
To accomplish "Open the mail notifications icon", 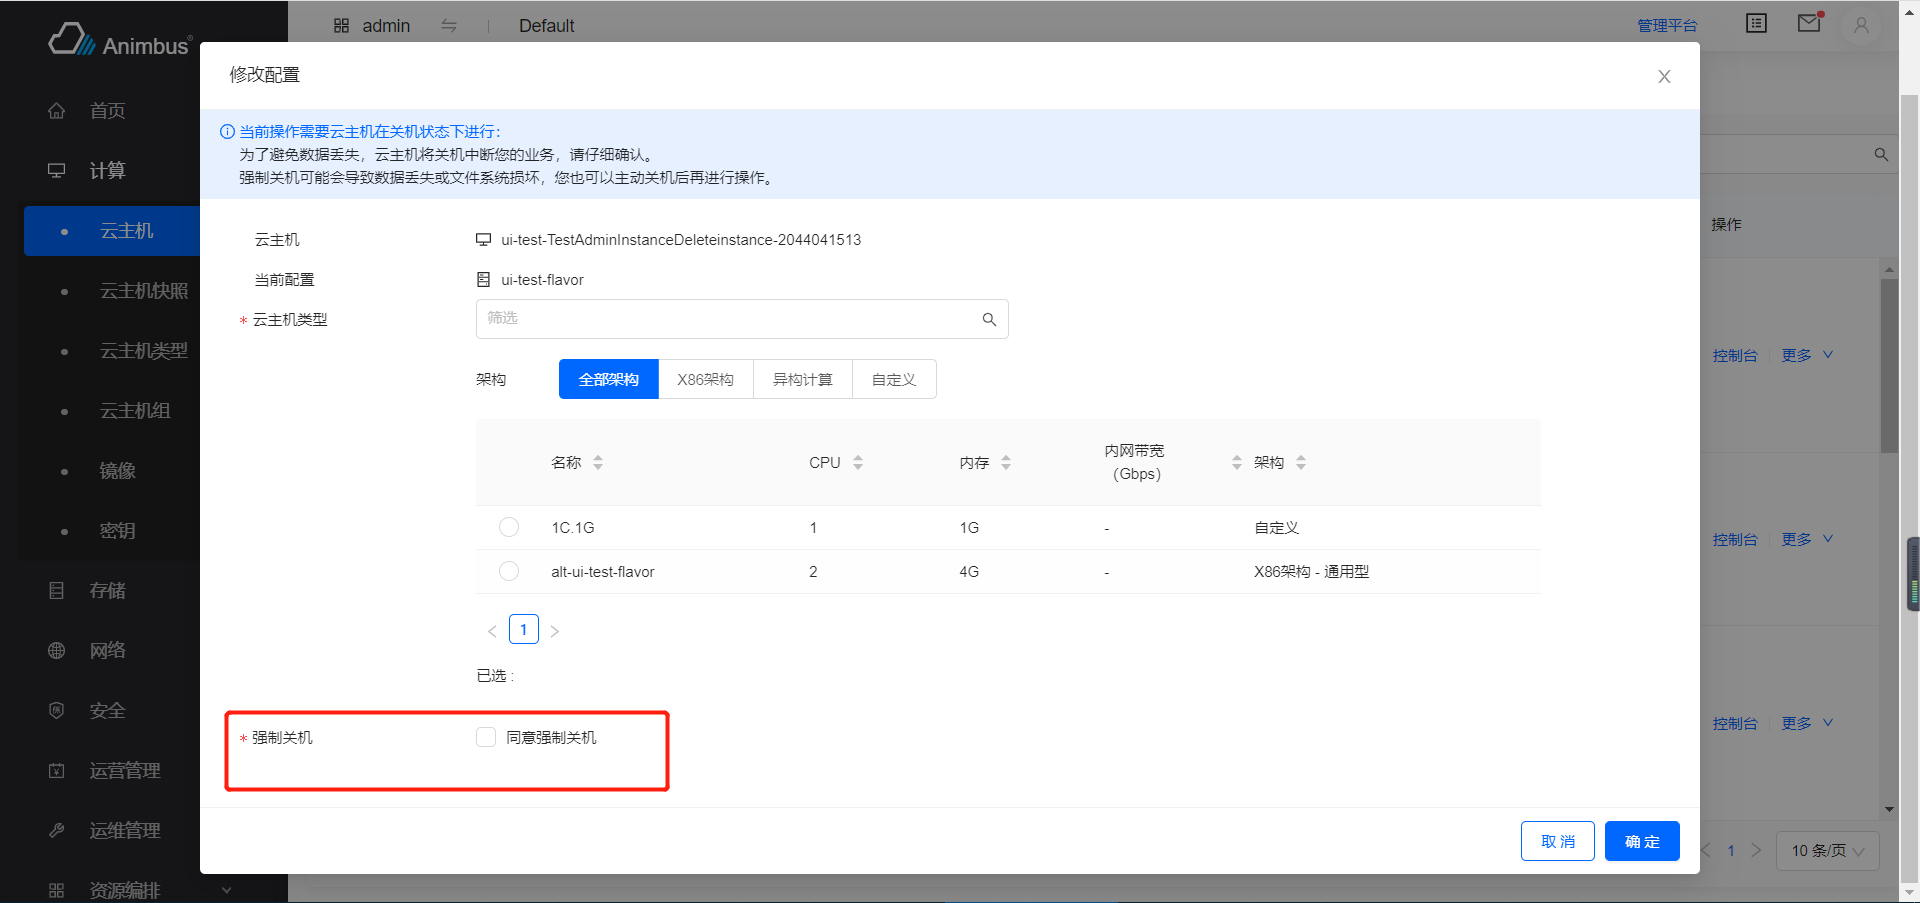I will click(x=1809, y=24).
